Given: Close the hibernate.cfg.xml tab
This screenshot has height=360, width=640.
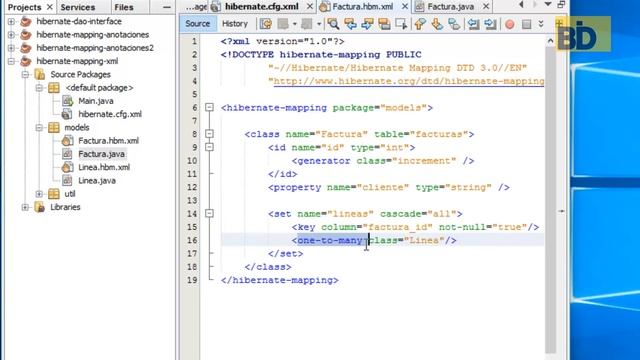Looking at the screenshot, I should 310,7.
